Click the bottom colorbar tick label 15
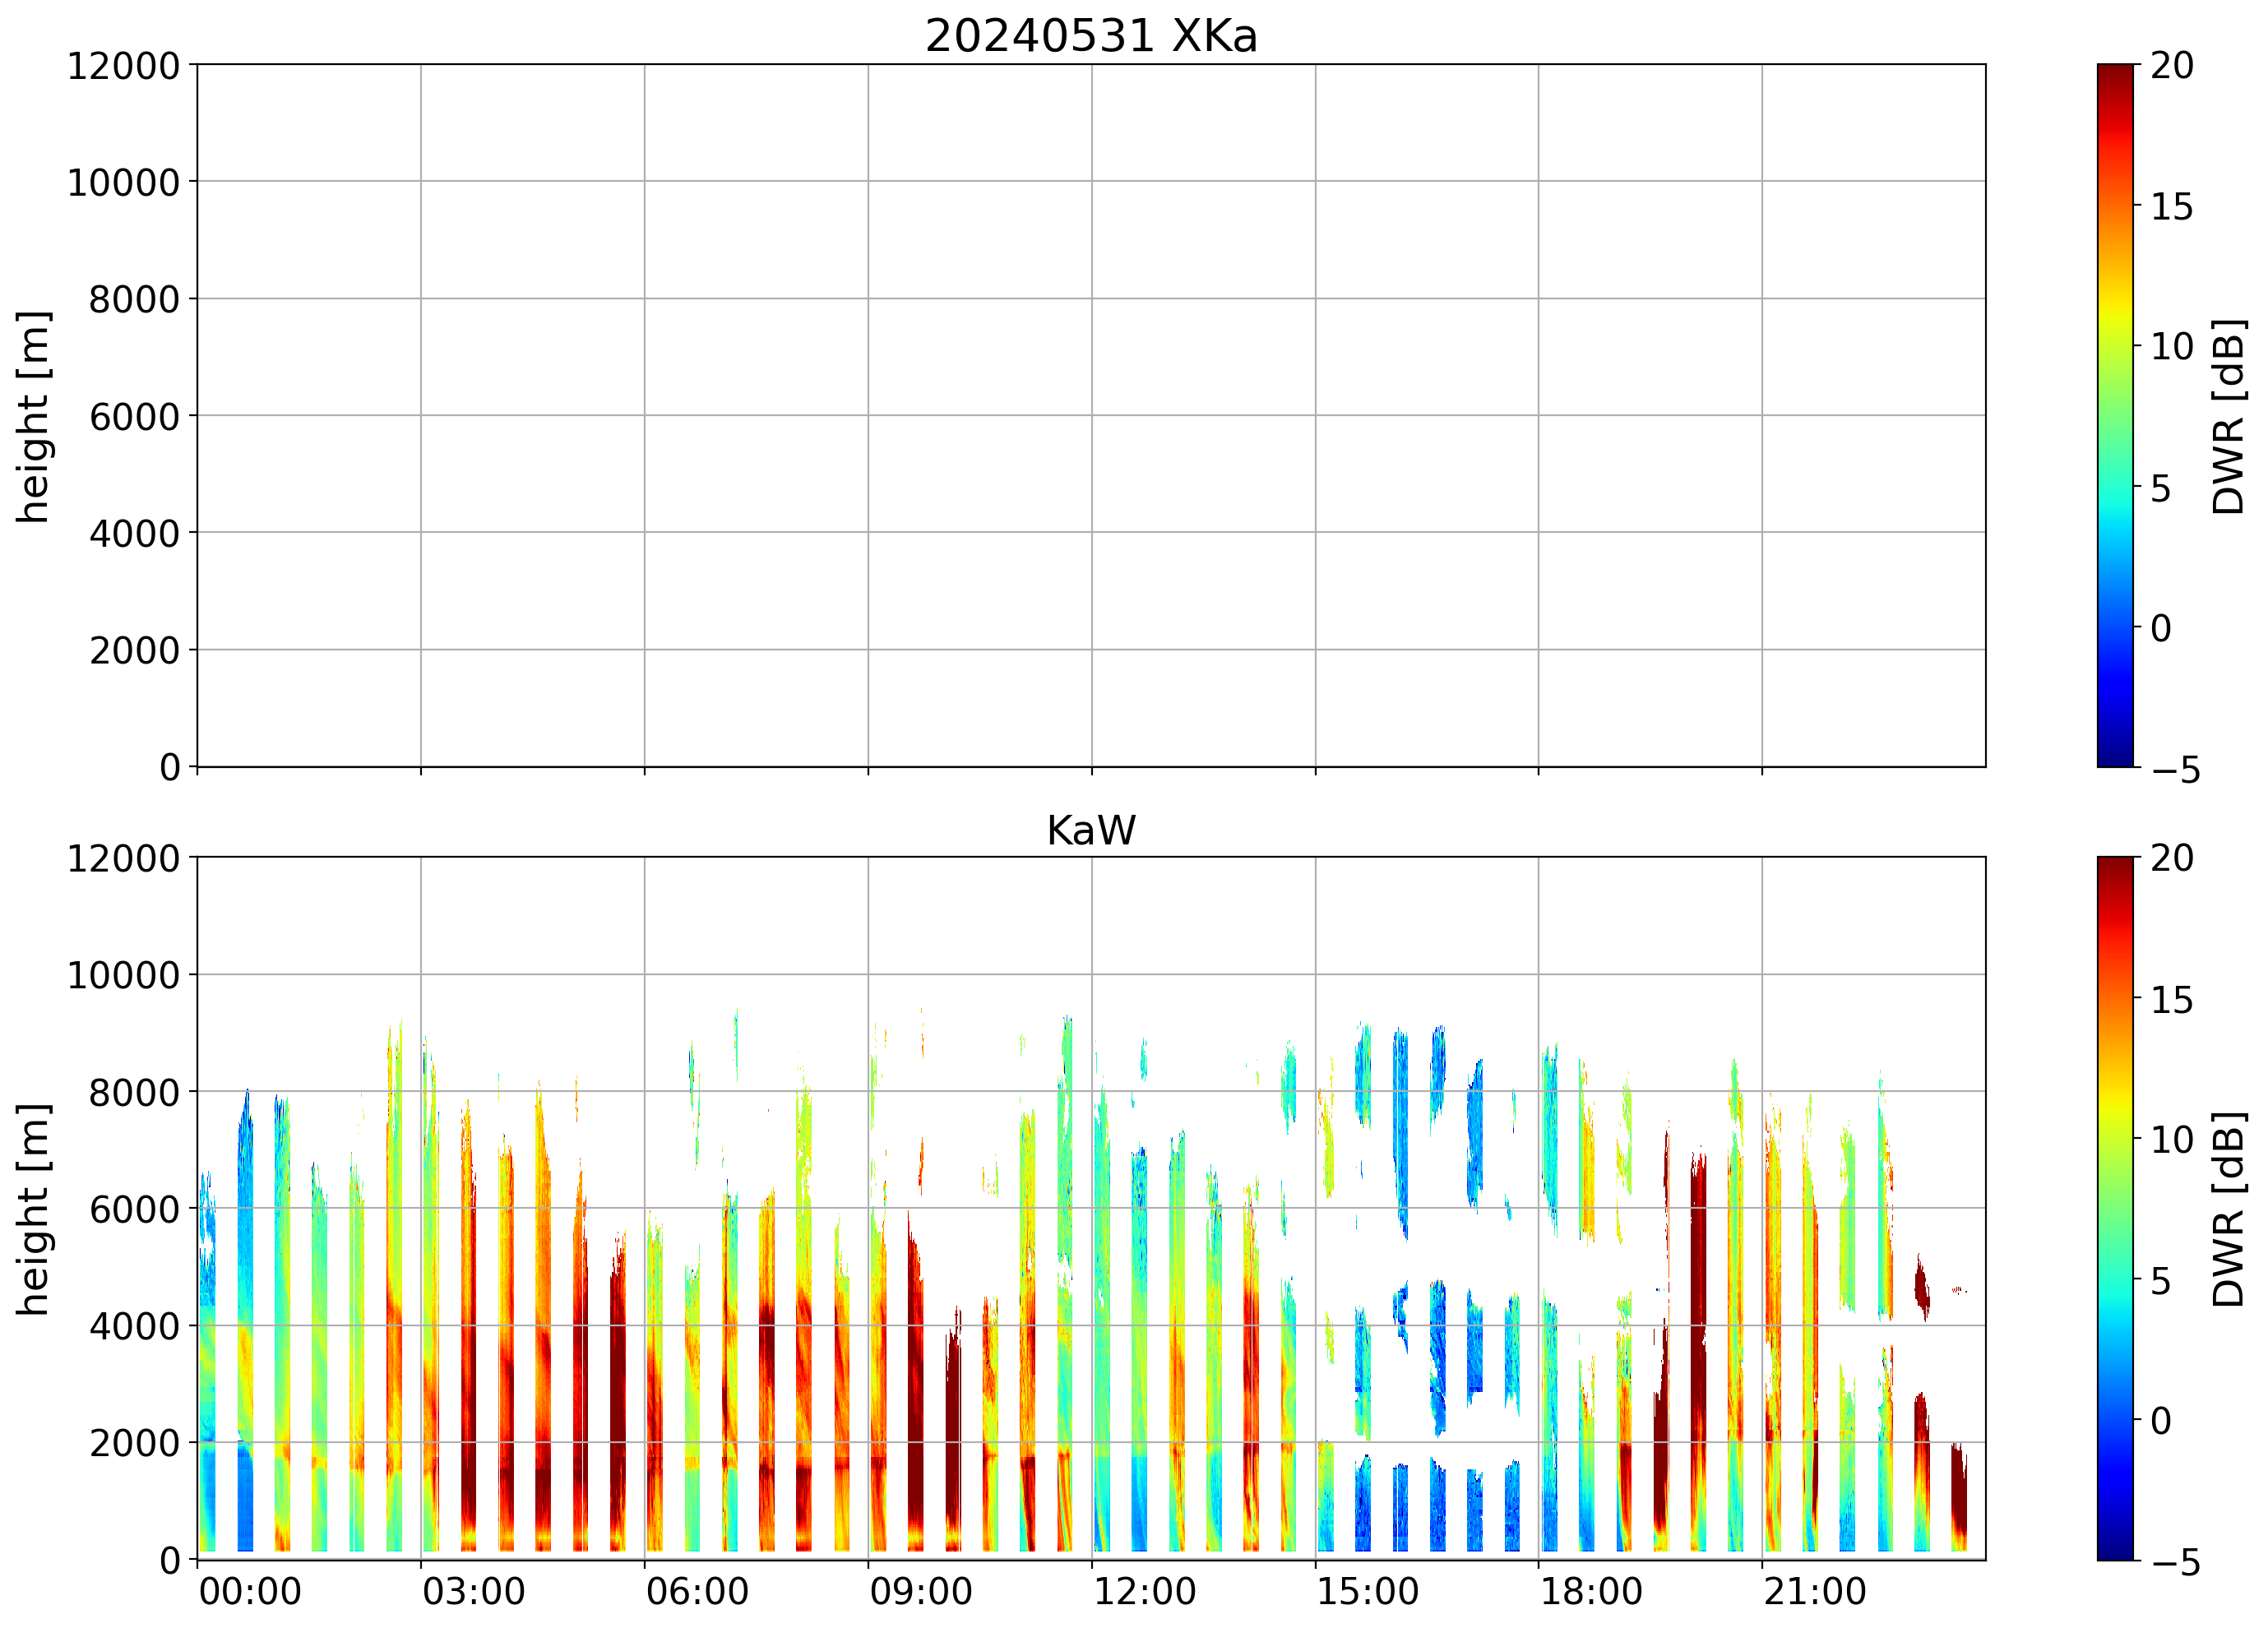 (2171, 1000)
